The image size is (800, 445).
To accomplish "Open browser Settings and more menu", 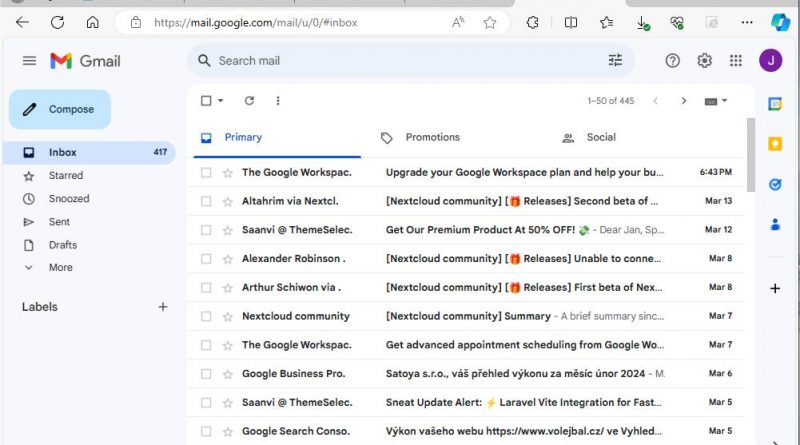I will (747, 22).
